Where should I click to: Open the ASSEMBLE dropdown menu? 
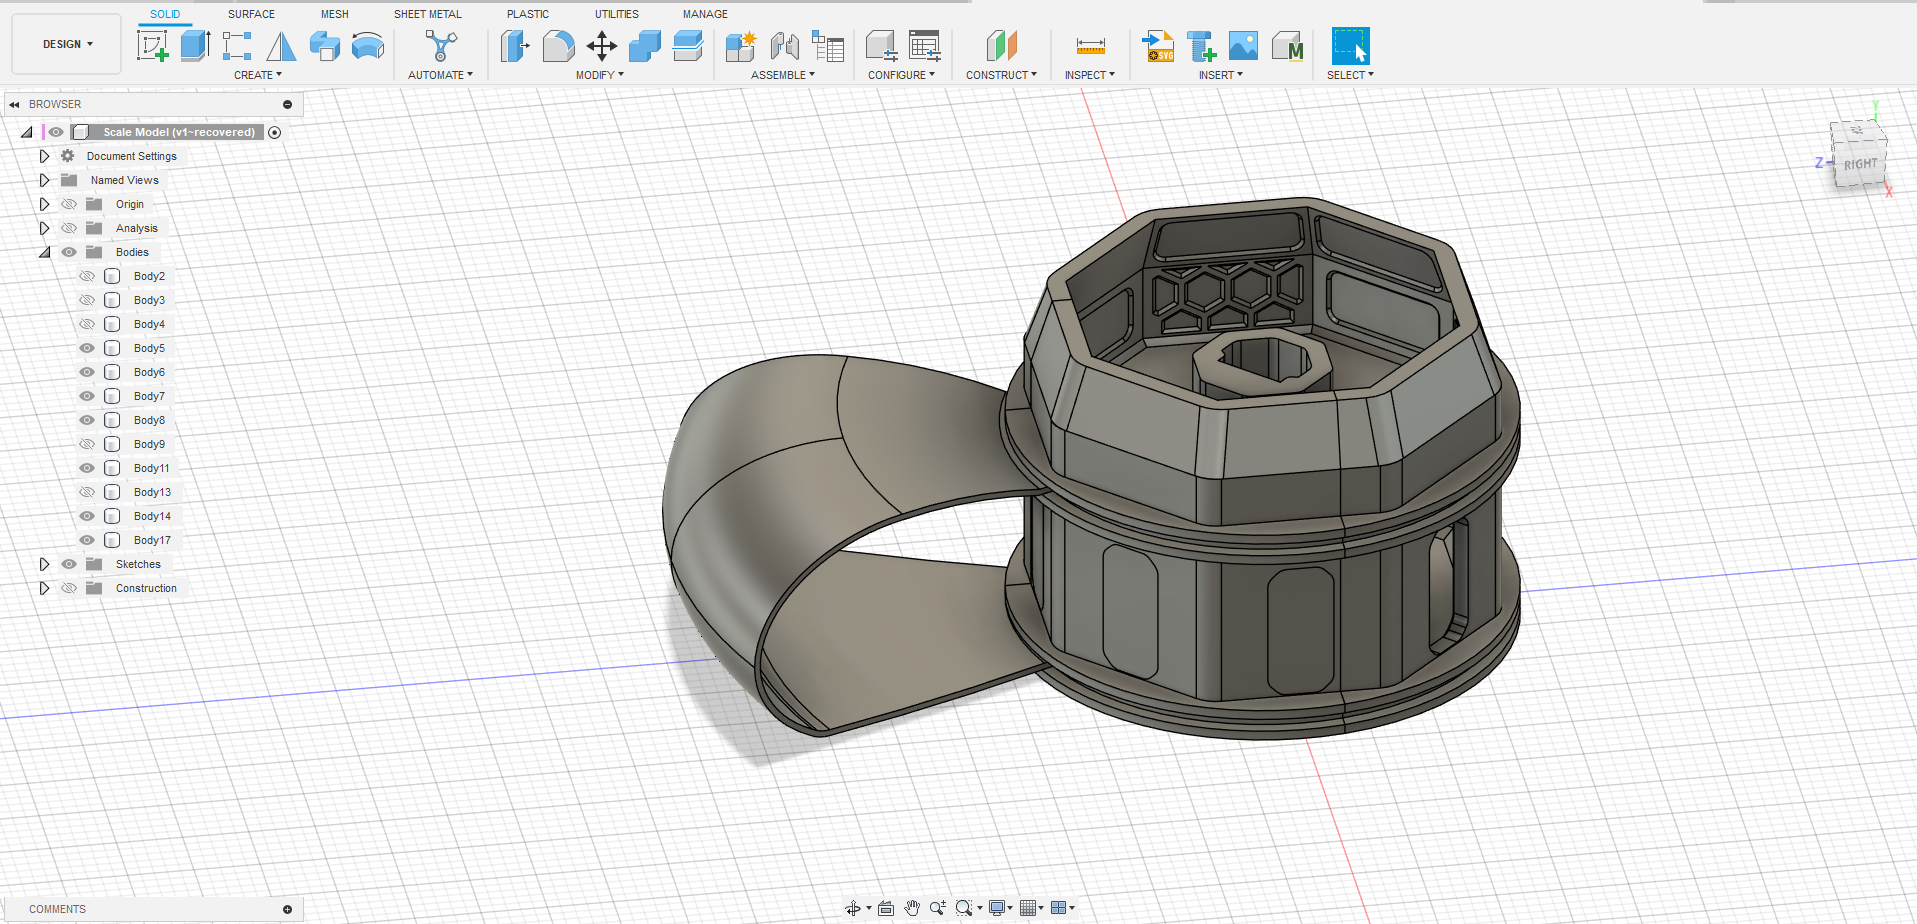(783, 75)
